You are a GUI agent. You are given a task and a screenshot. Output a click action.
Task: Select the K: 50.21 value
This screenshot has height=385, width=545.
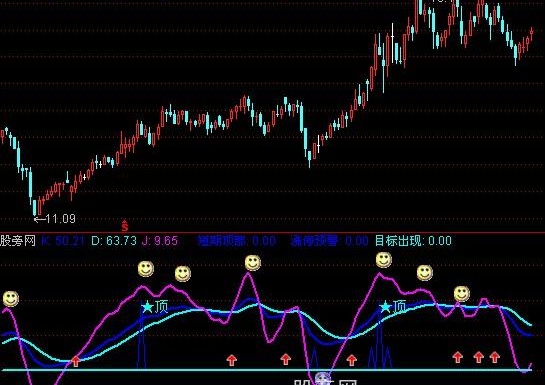[x=63, y=240]
